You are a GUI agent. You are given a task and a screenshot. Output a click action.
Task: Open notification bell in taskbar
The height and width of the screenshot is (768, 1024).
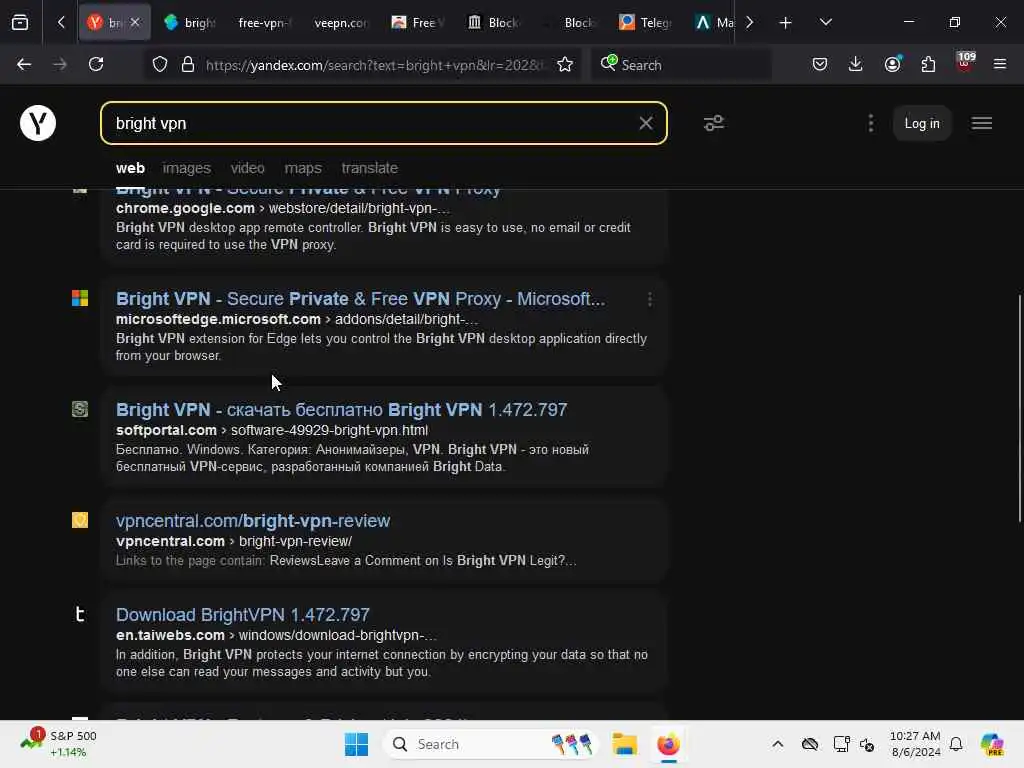point(956,744)
